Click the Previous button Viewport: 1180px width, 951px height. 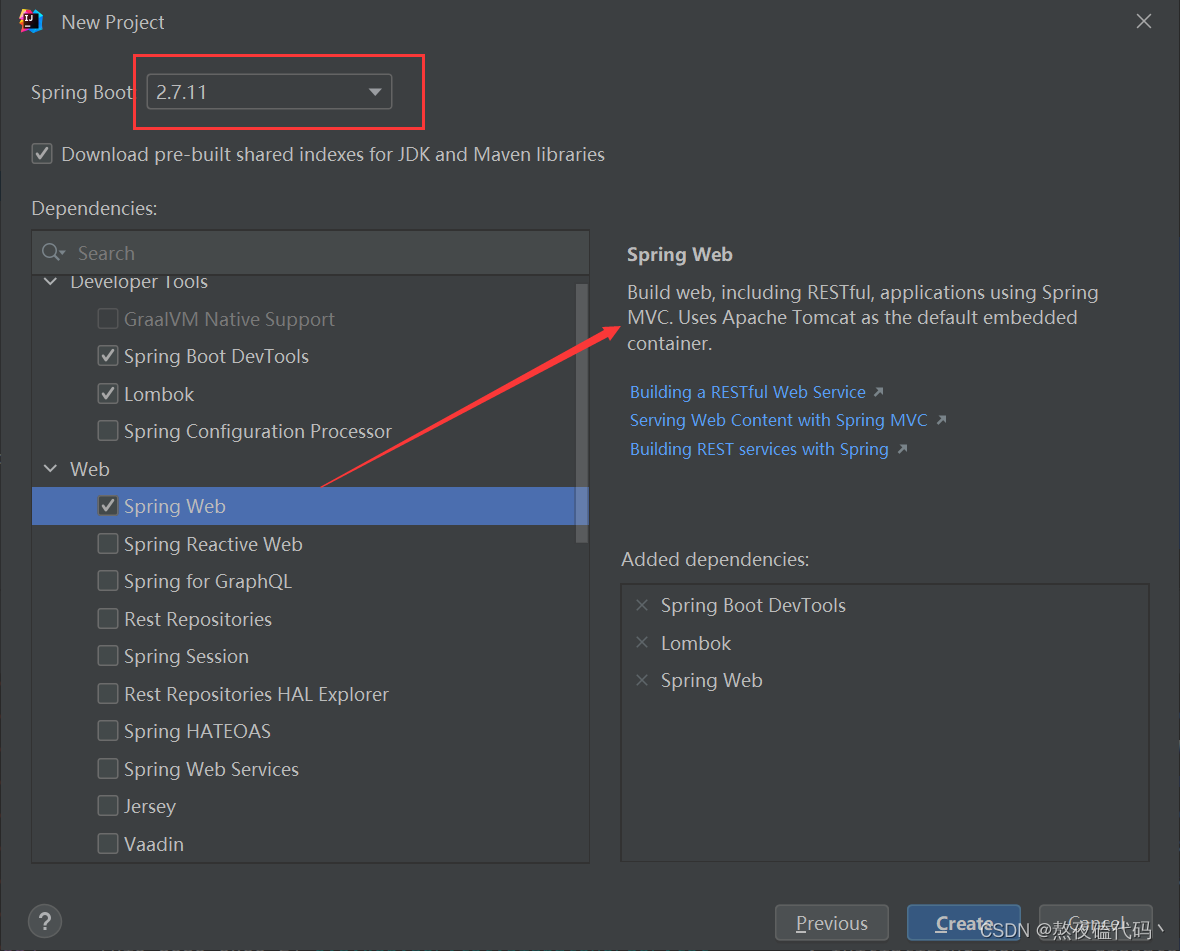(x=832, y=922)
